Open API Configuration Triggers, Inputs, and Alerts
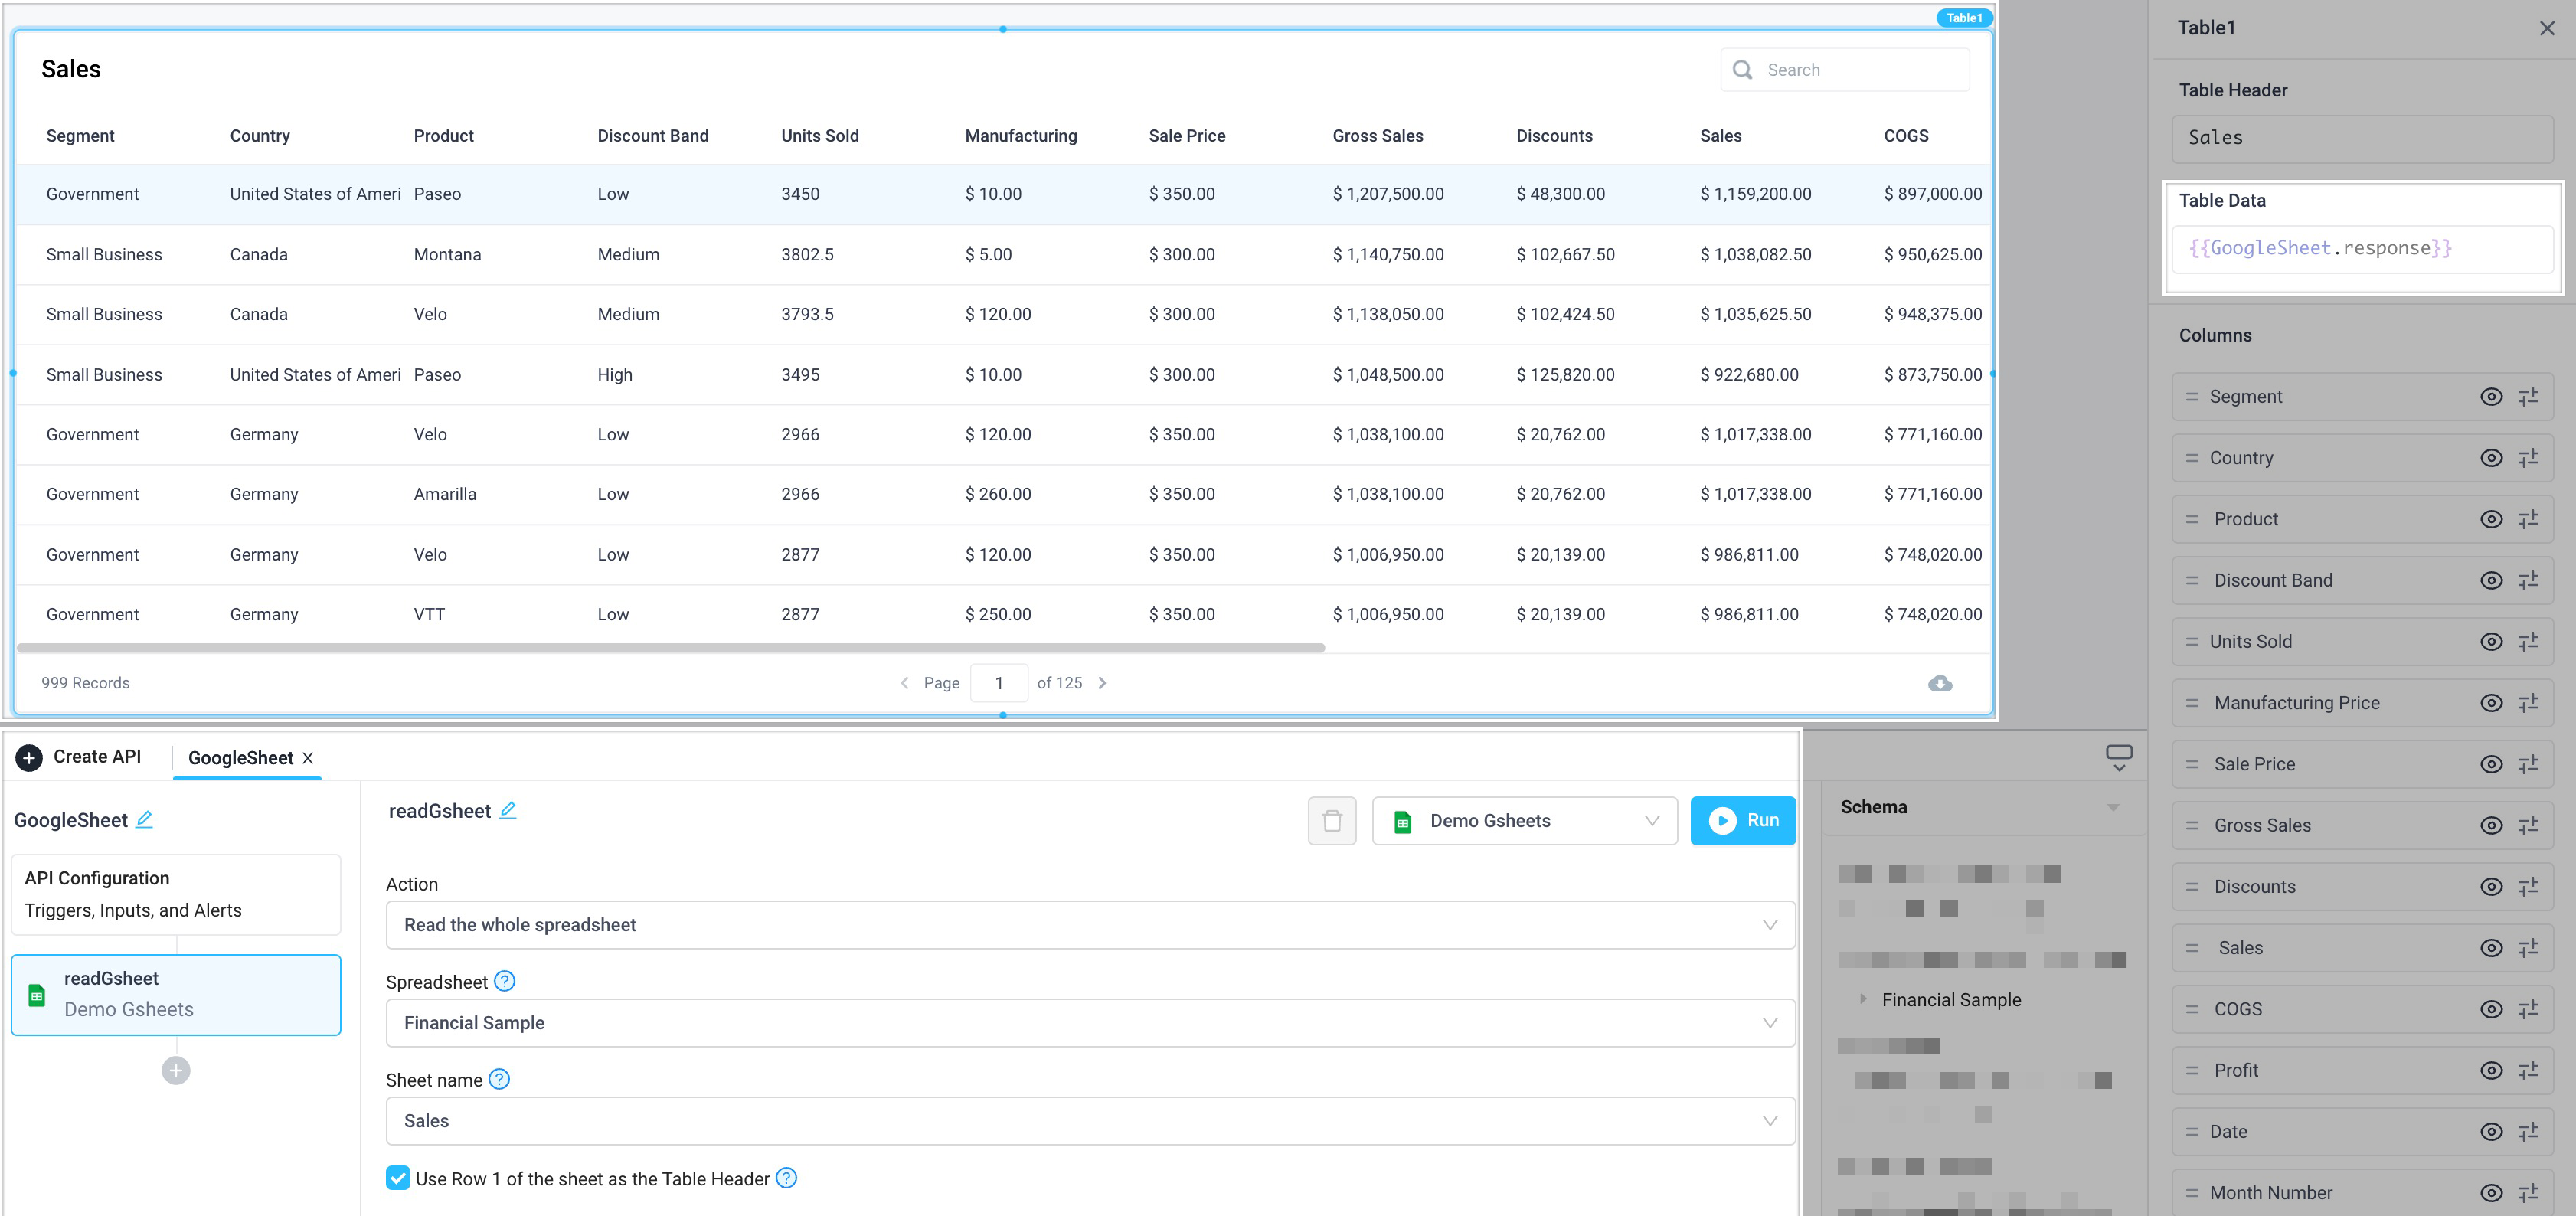This screenshot has width=2576, height=1216. 175,893
